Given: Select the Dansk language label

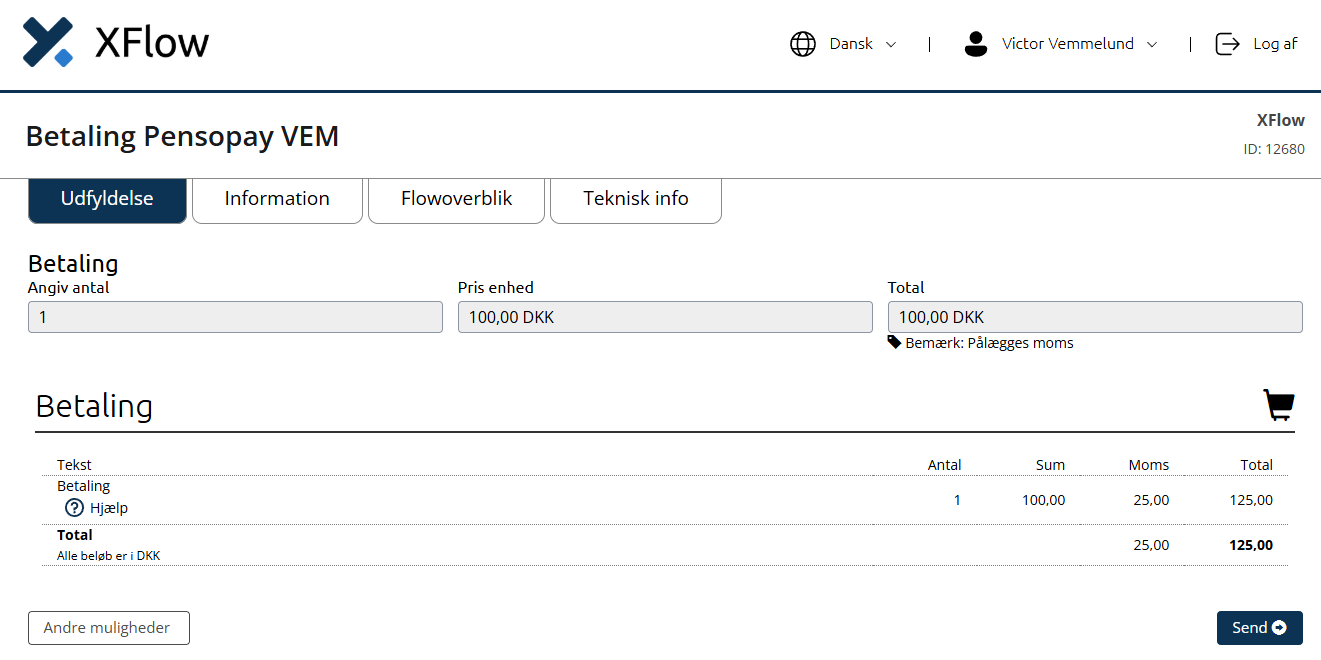Looking at the screenshot, I should (851, 44).
